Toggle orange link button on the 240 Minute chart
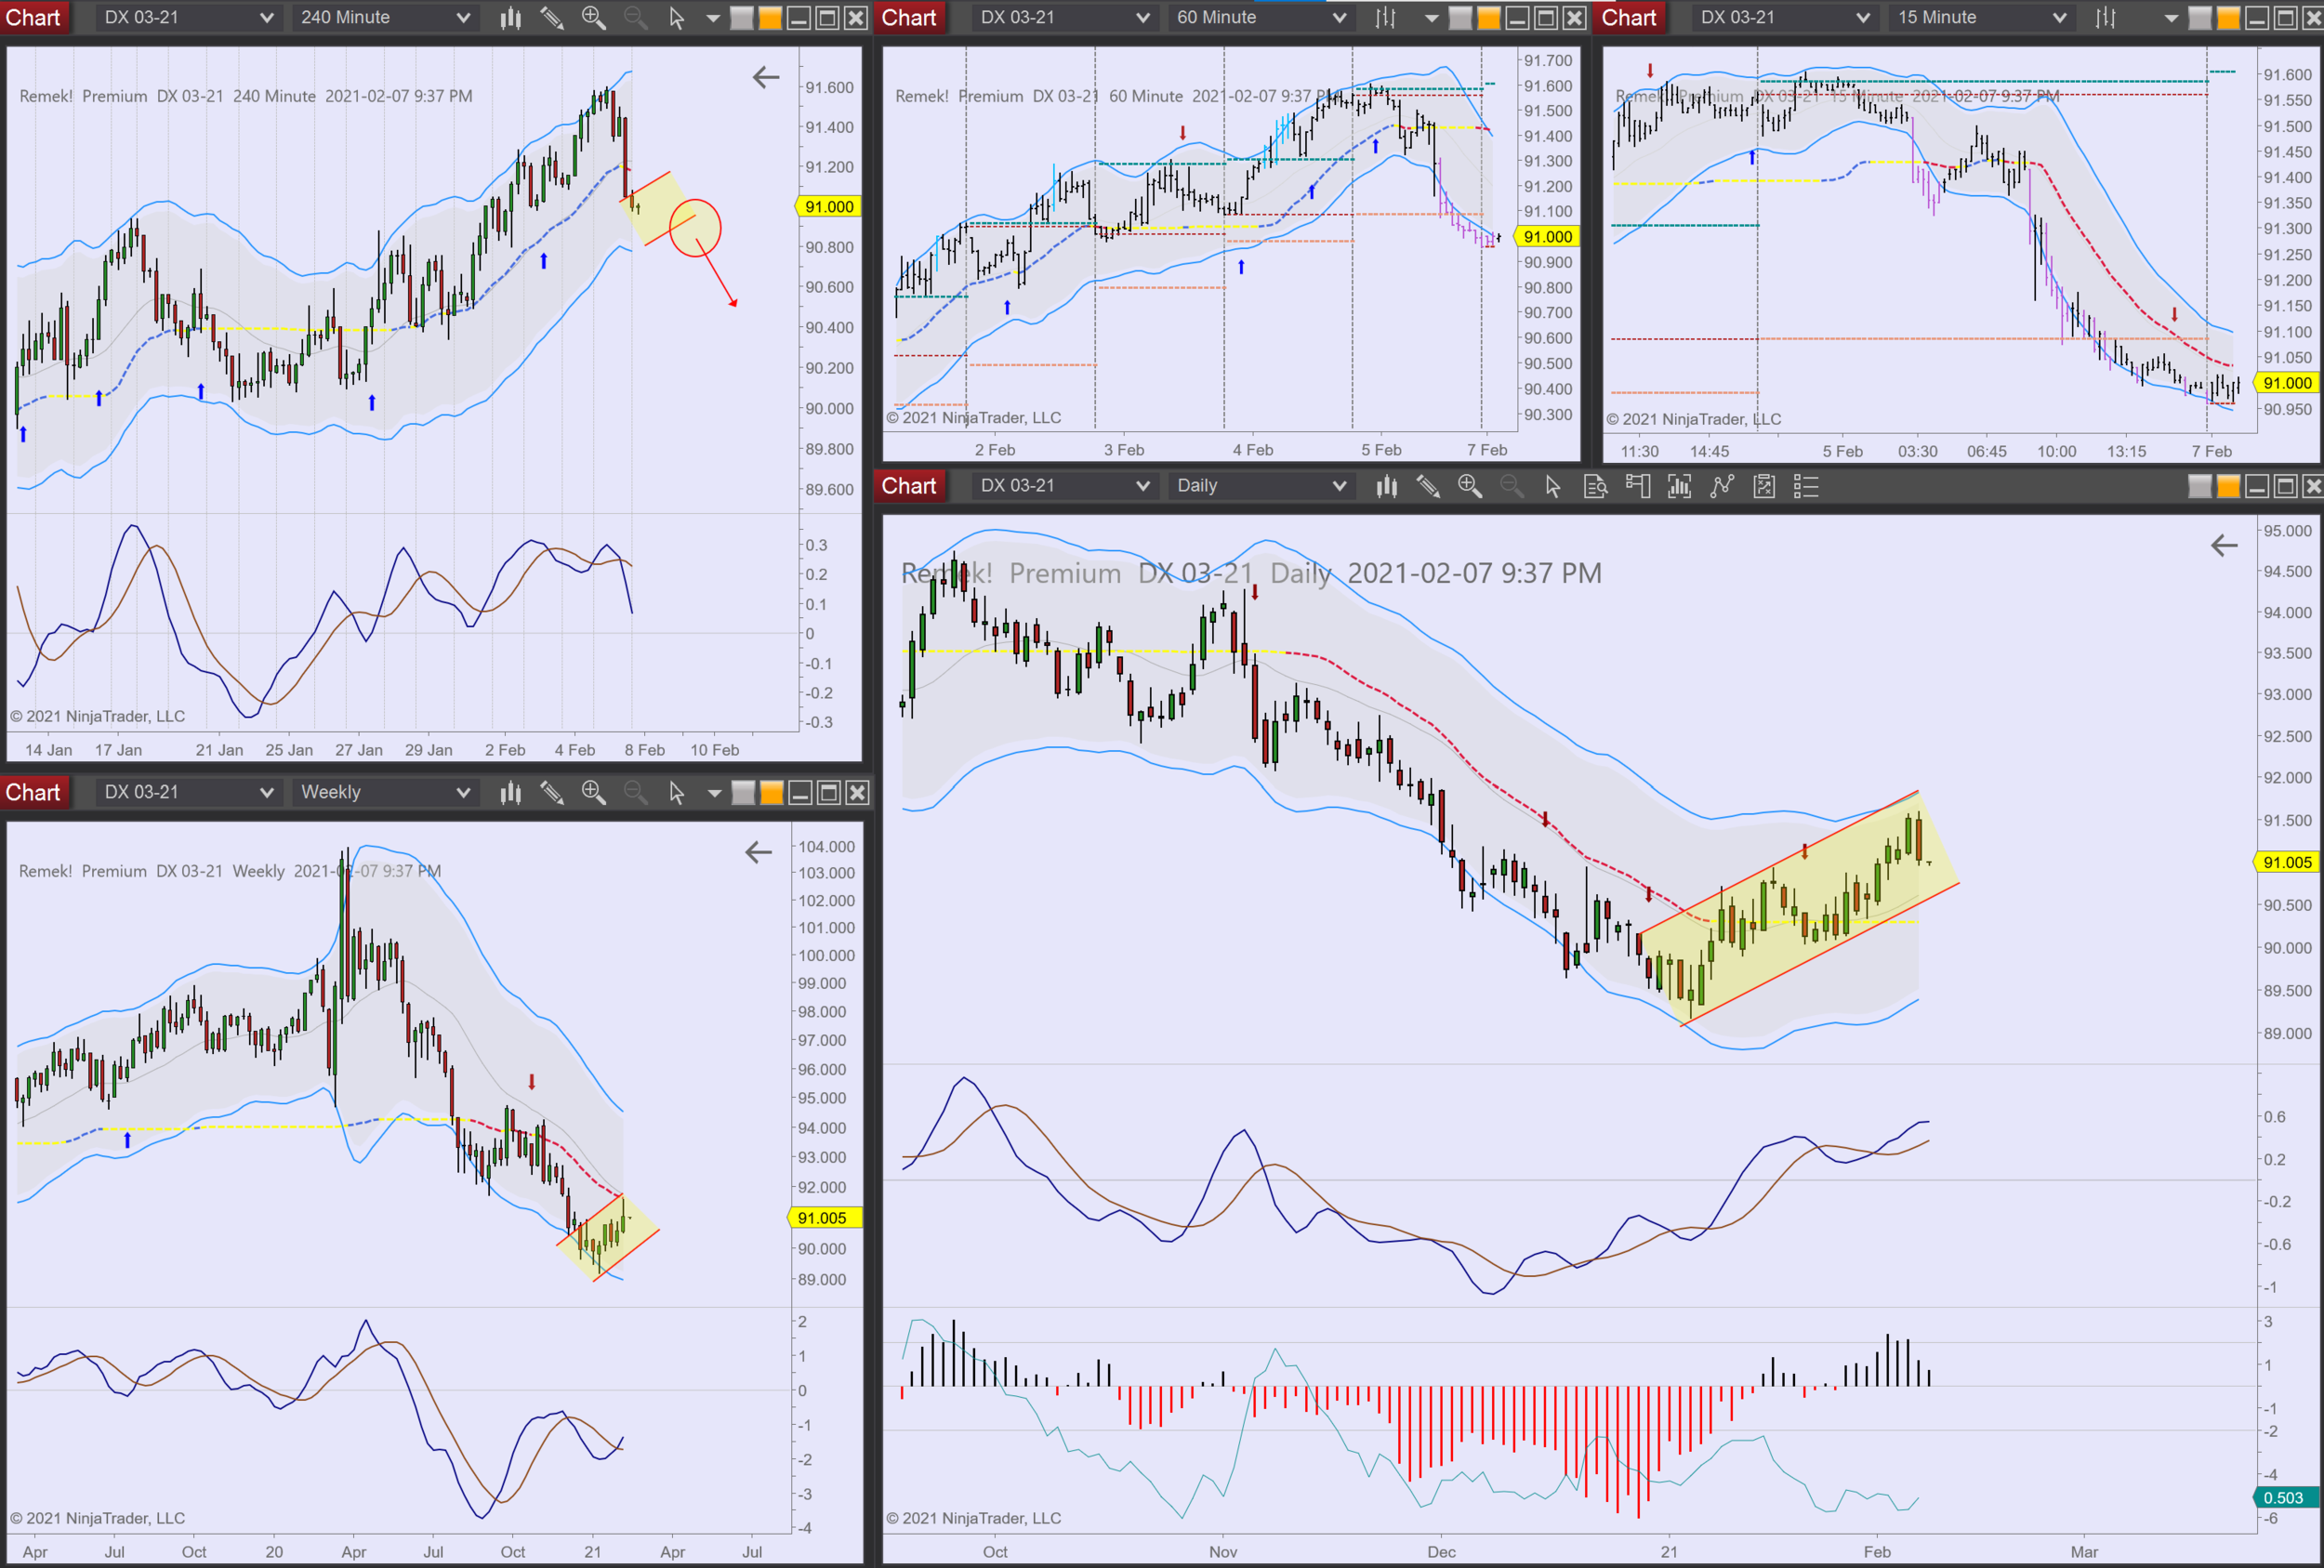This screenshot has height=1568, width=2324. pyautogui.click(x=770, y=18)
